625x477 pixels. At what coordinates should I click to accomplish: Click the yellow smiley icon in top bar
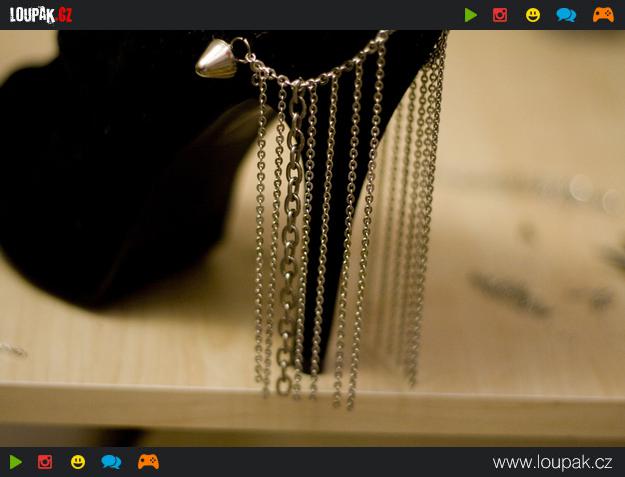click(533, 15)
